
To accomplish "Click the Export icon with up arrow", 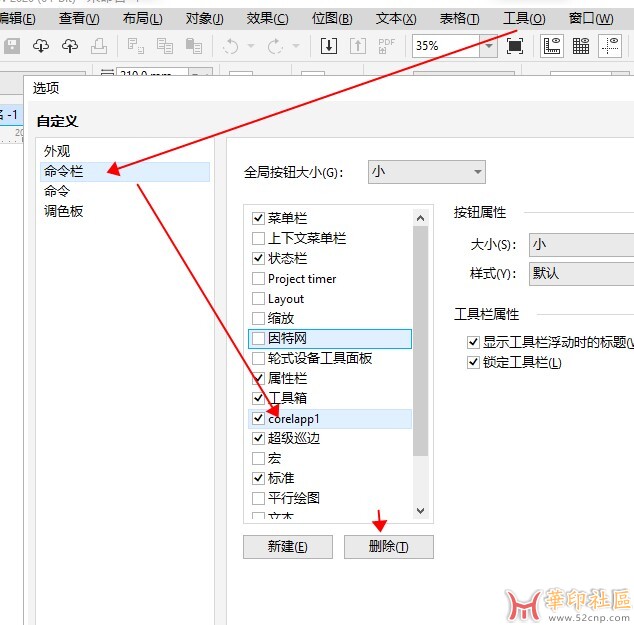I will (357, 46).
